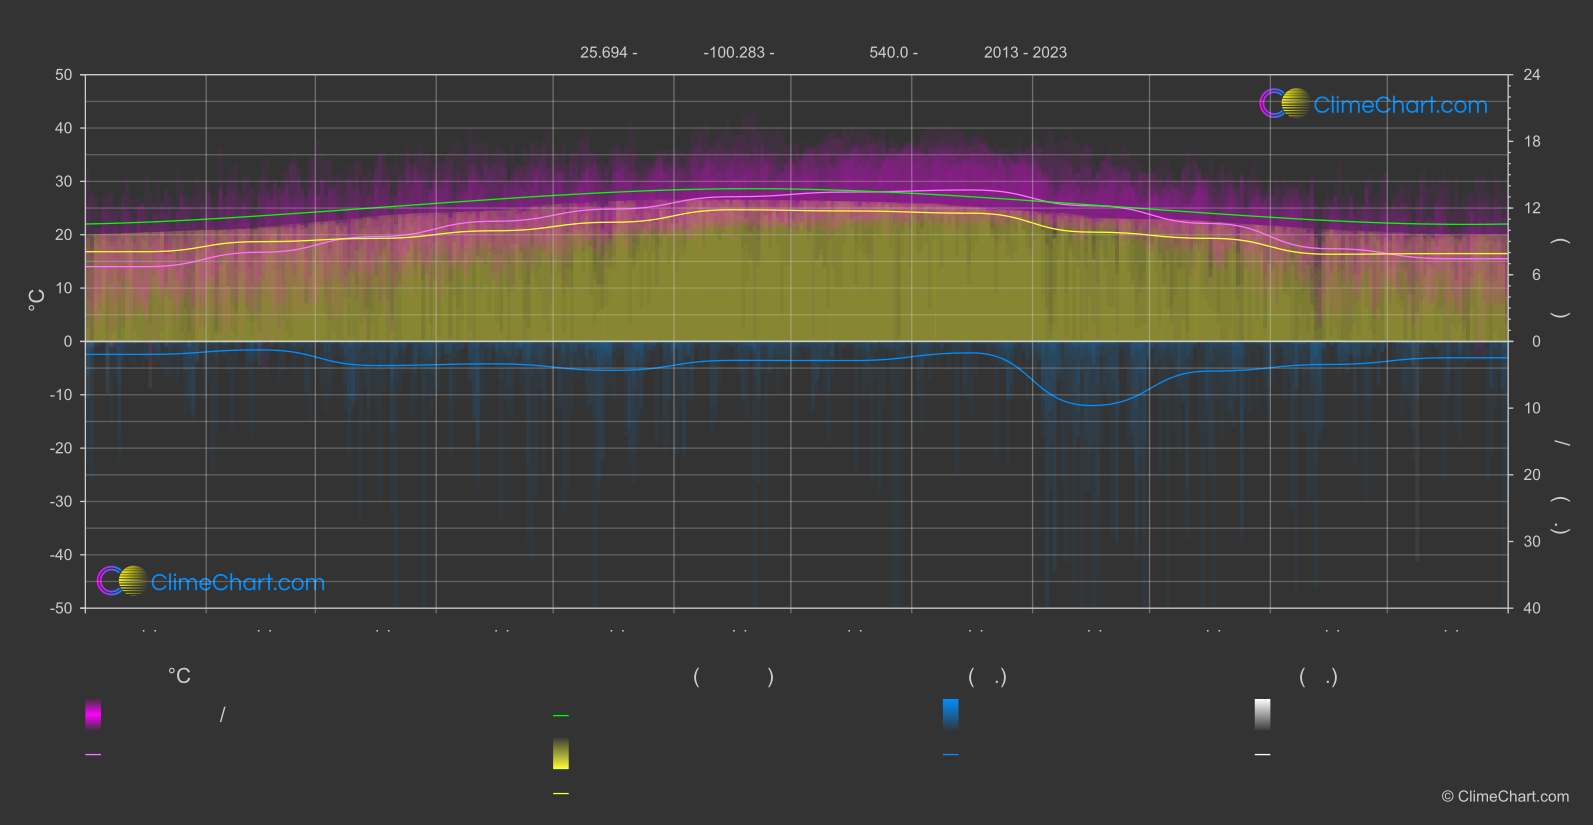Click the ClimeChart.com logo at bottom left
The image size is (1593, 825).
tap(211, 582)
